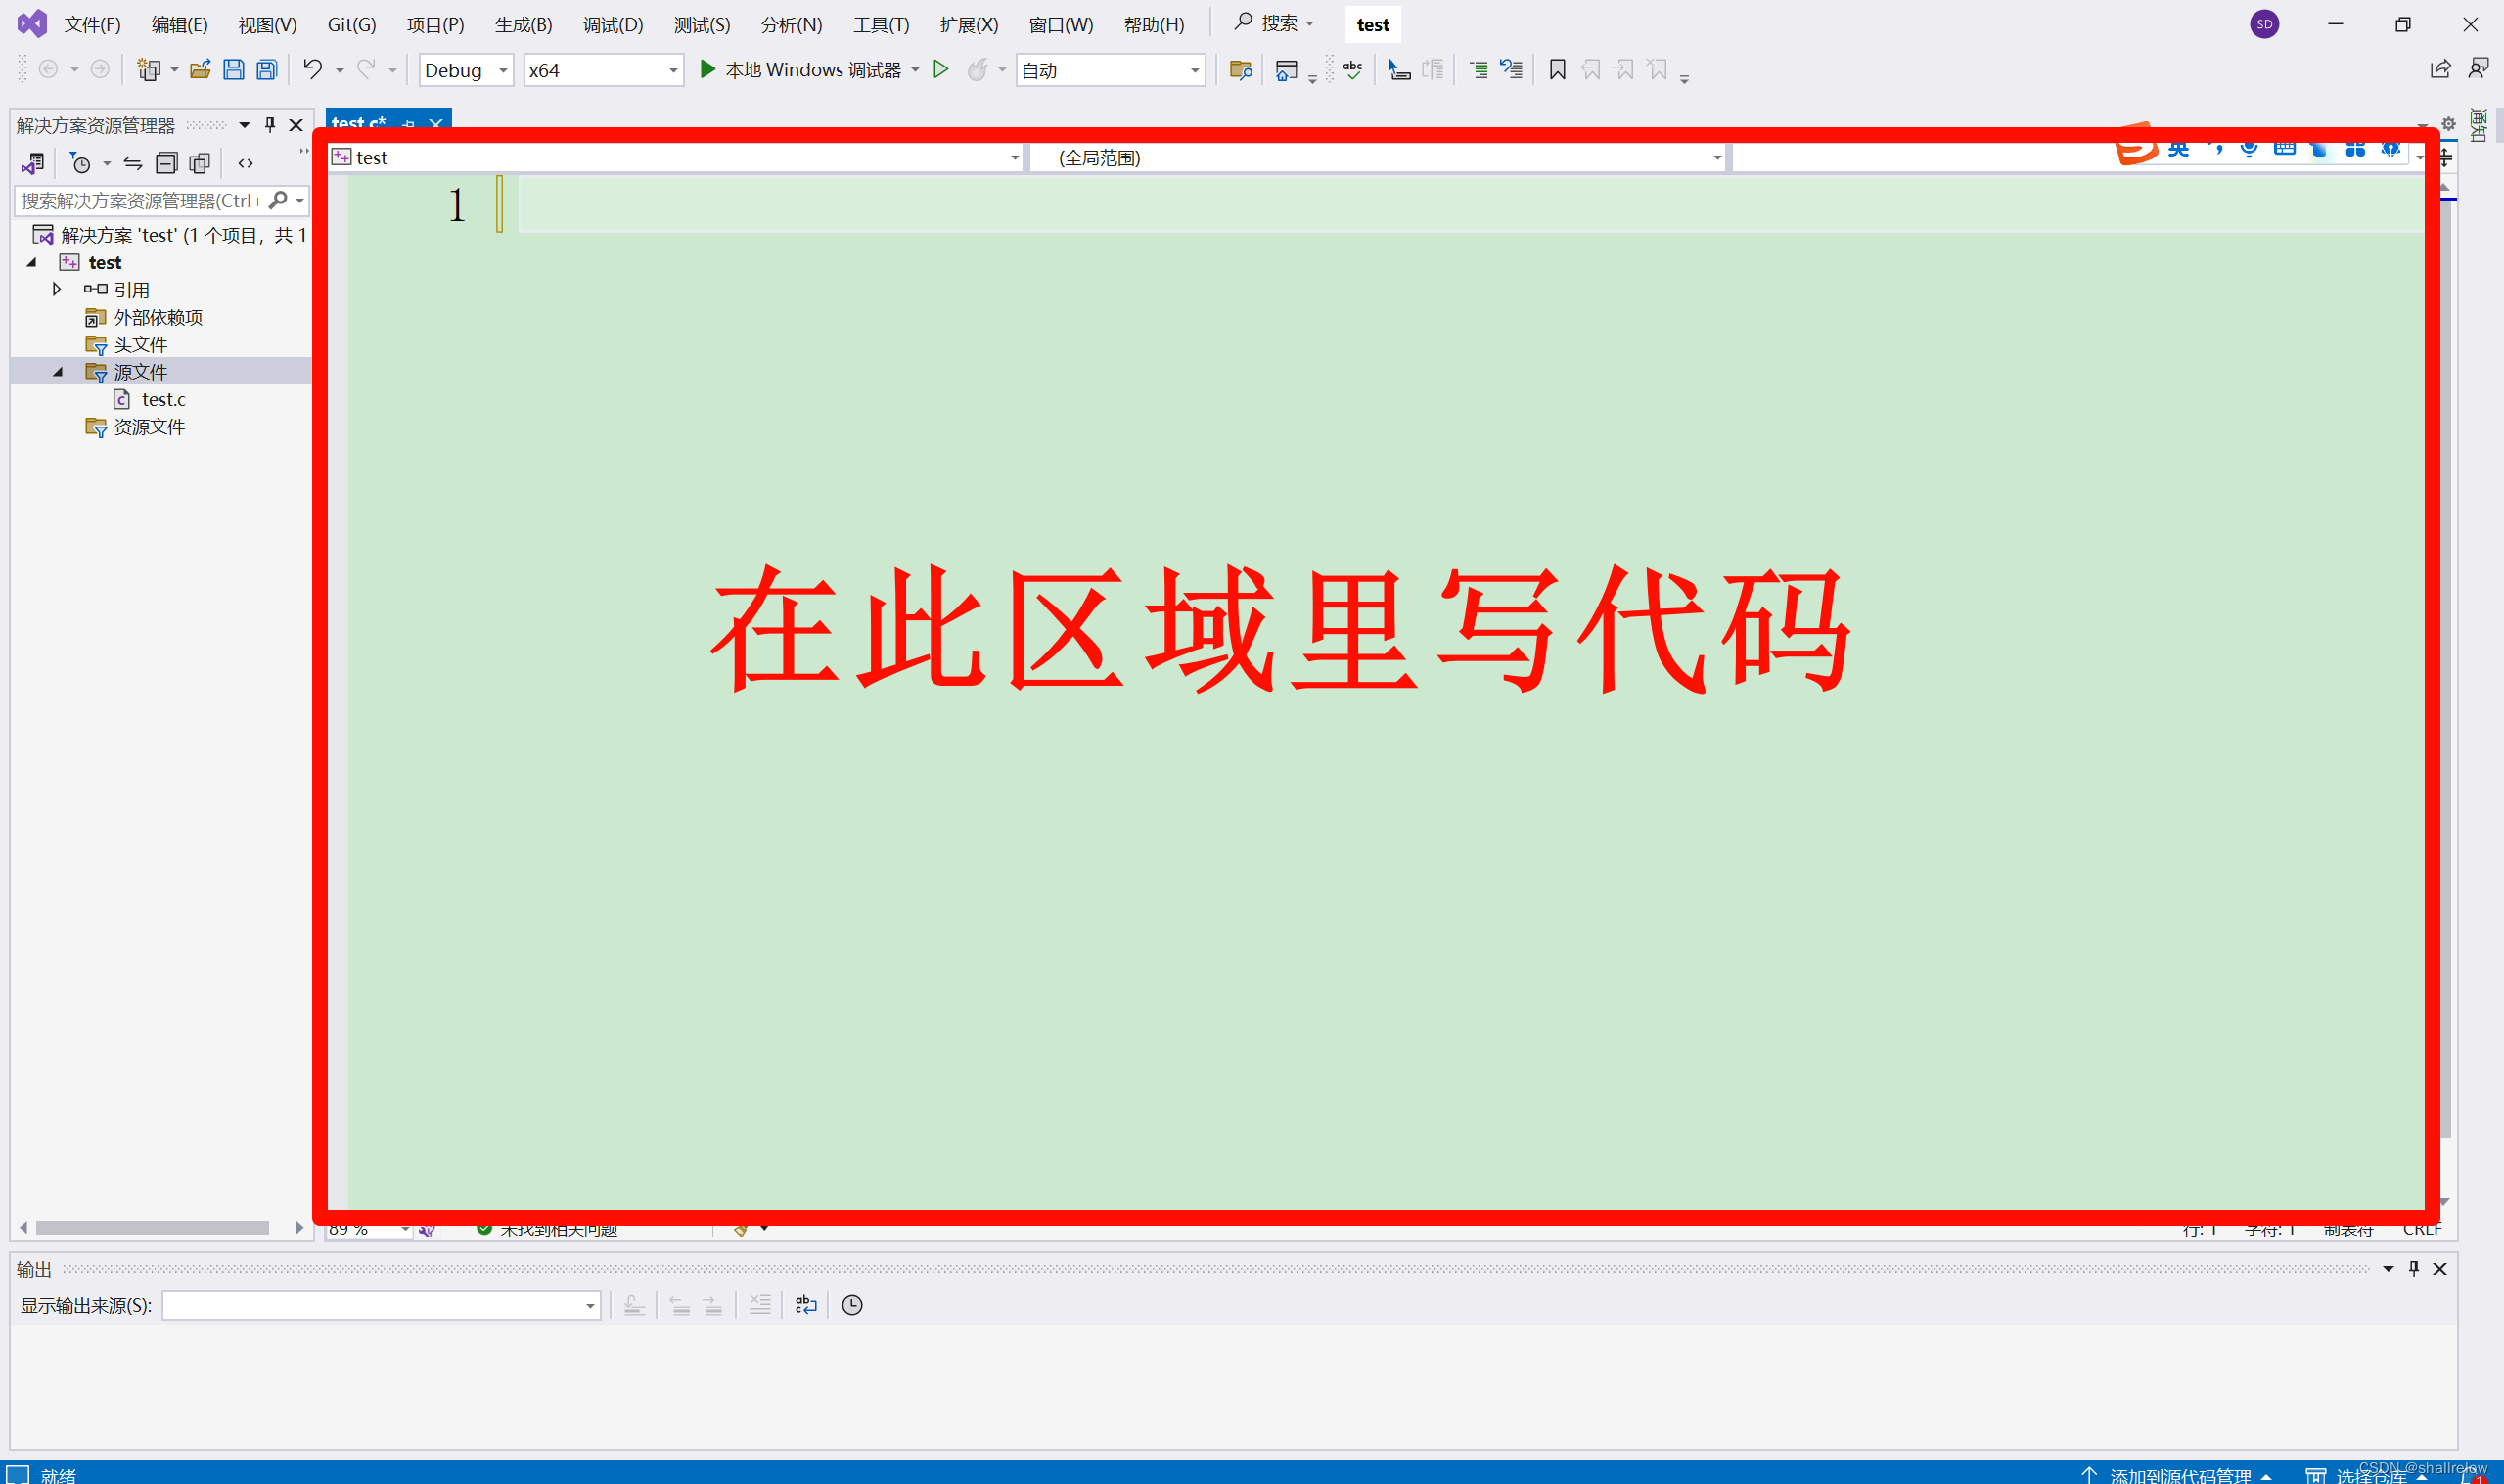Toggle word wrap in Output panel
Screen dimensions: 2504x1484
[x=806, y=1305]
